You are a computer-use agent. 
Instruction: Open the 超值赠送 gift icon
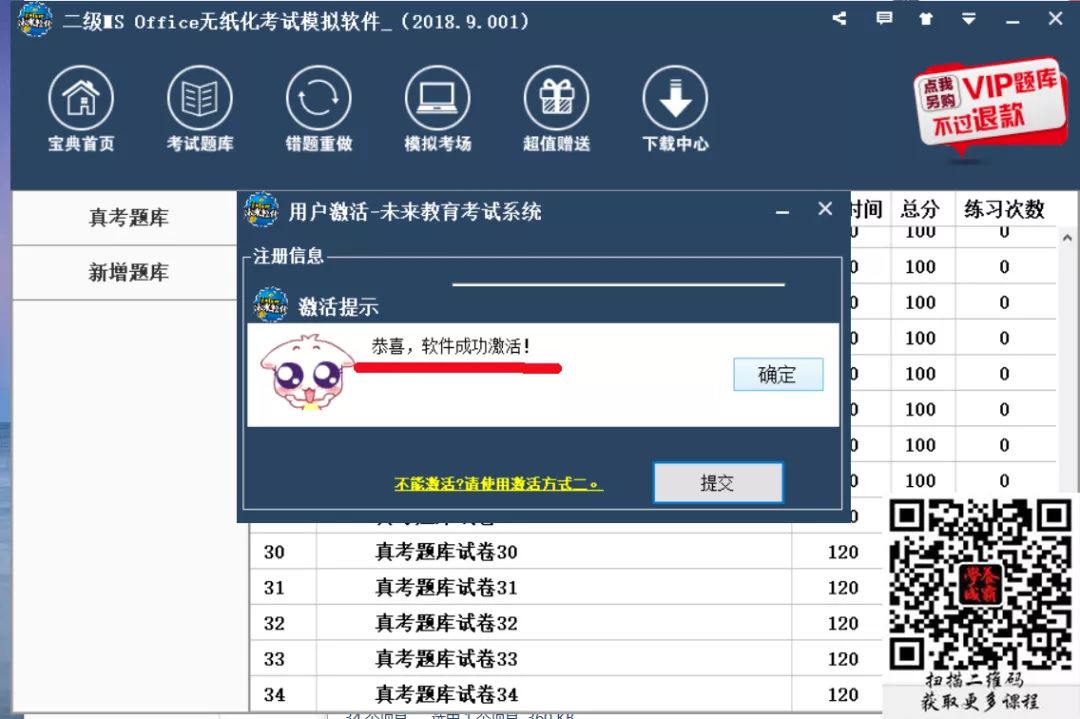coord(557,109)
